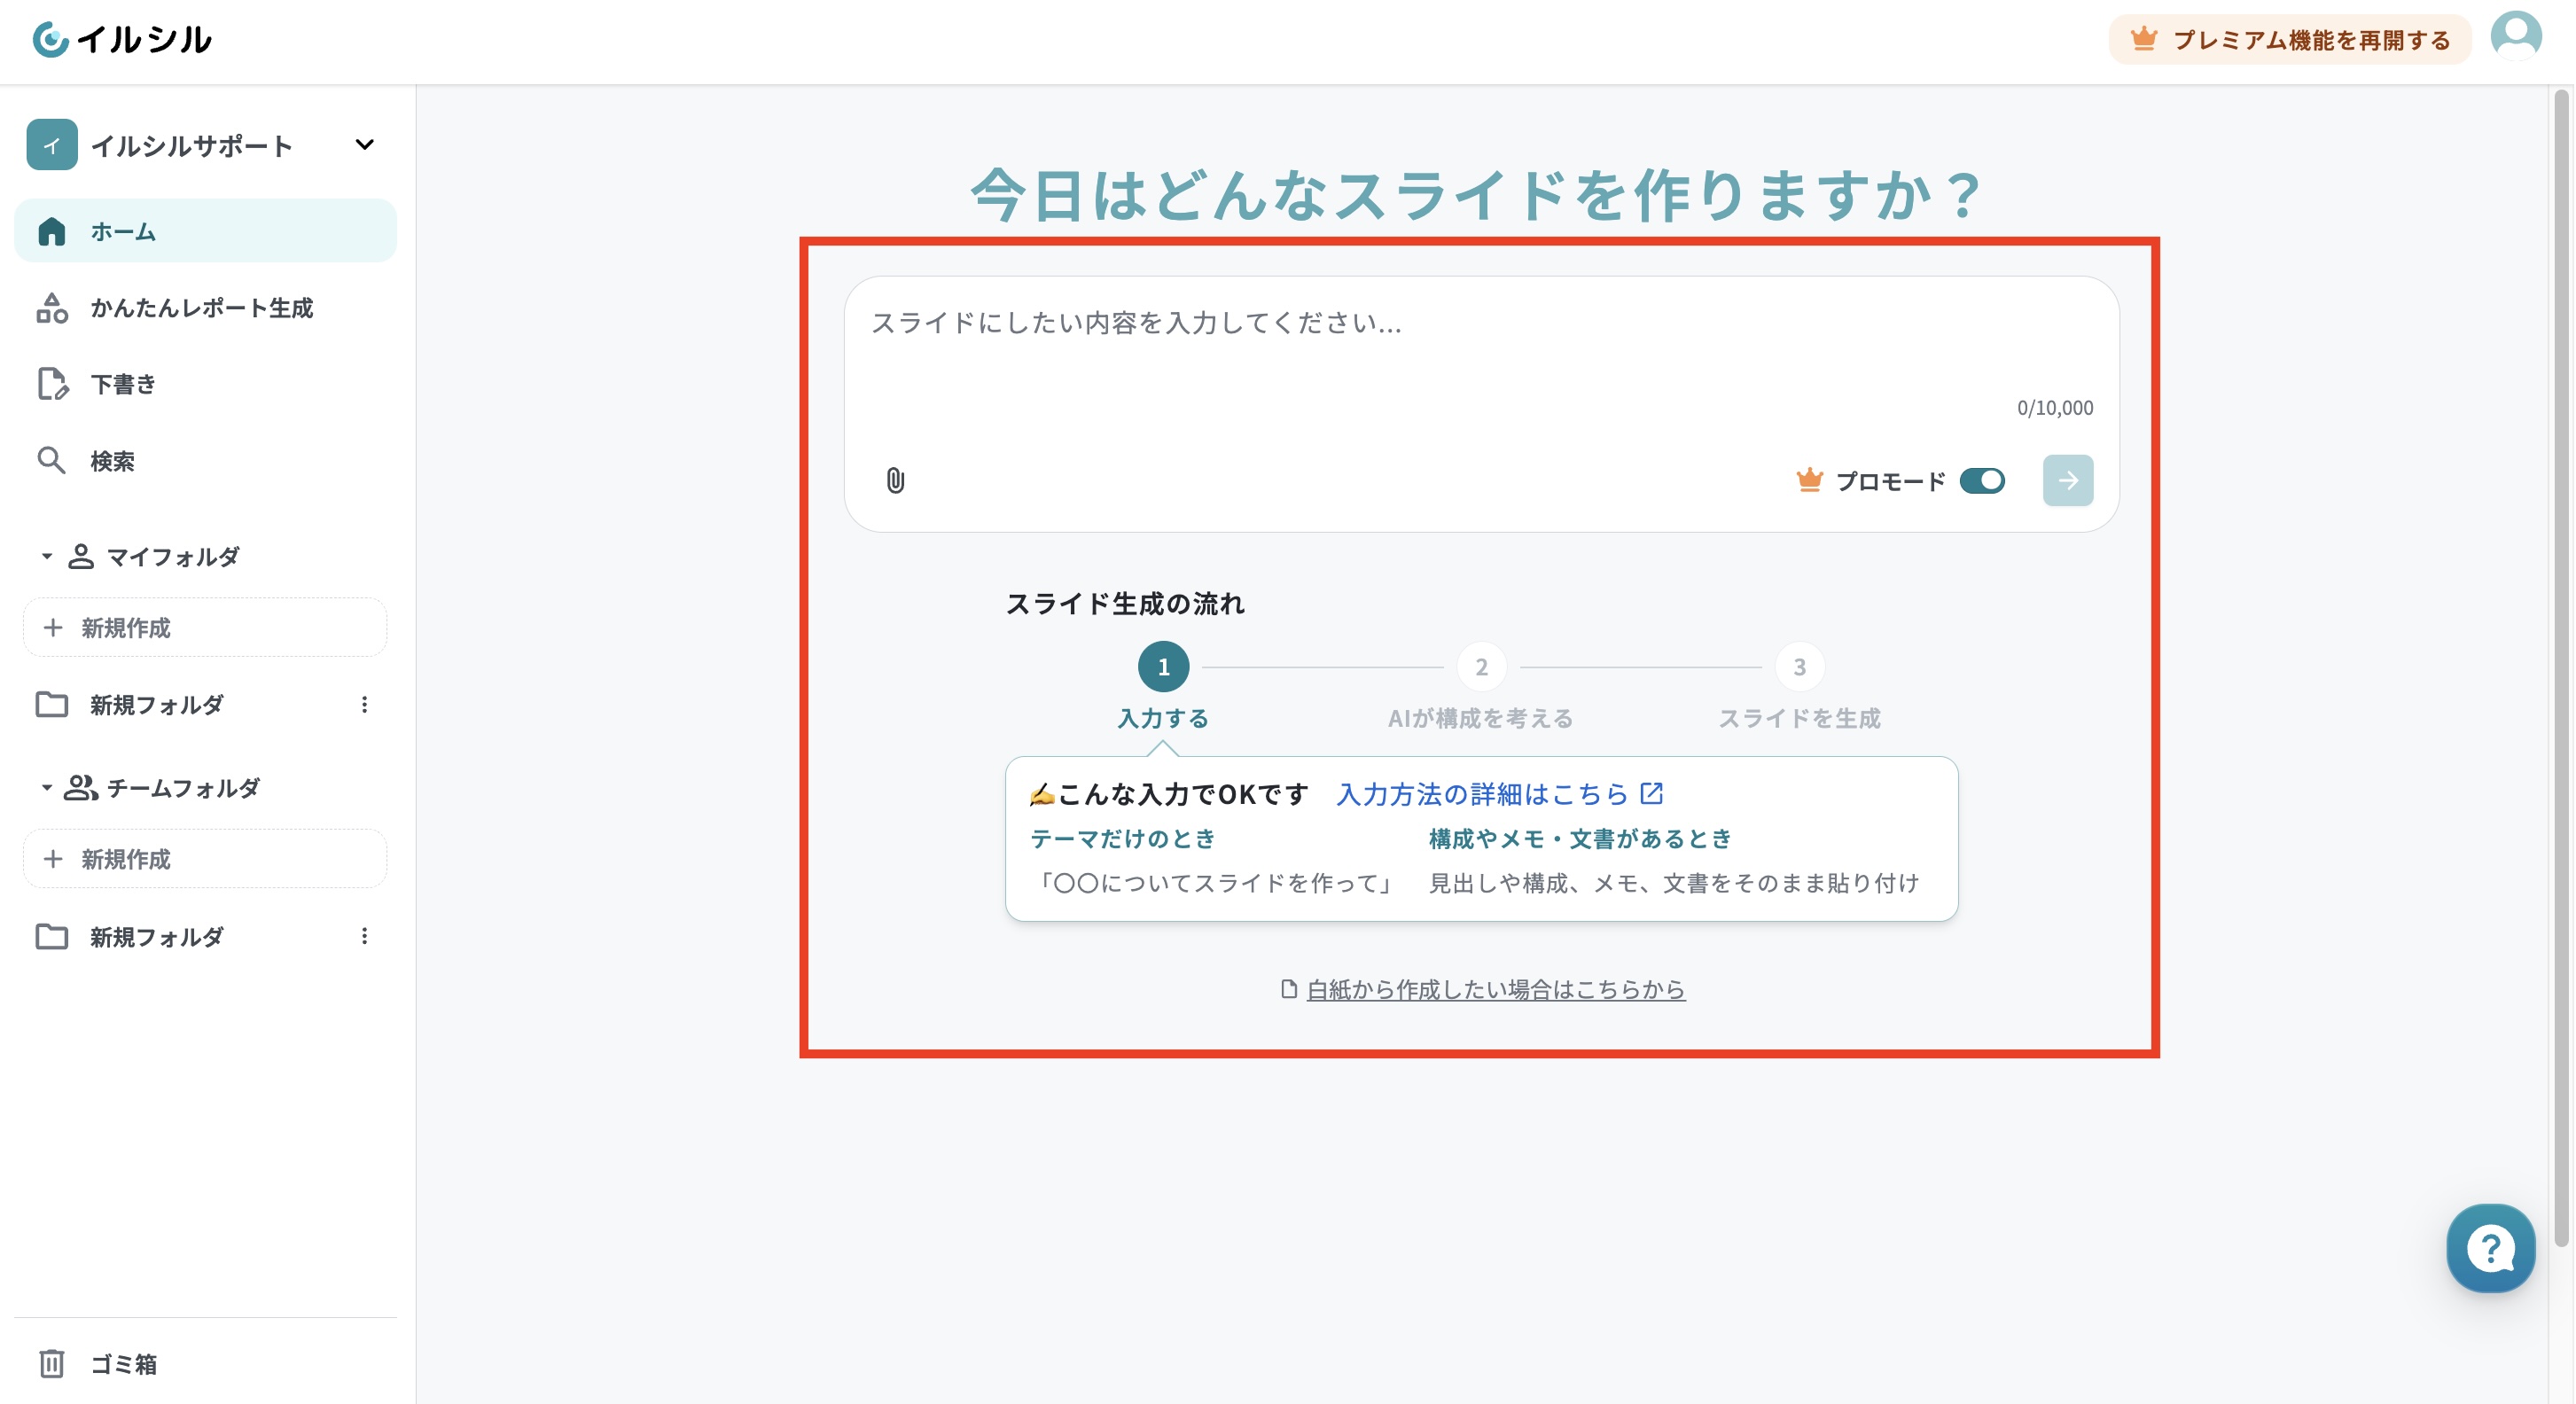Click the イルシル logo in the header
This screenshot has height=1404, width=2576.
pyautogui.click(x=122, y=40)
